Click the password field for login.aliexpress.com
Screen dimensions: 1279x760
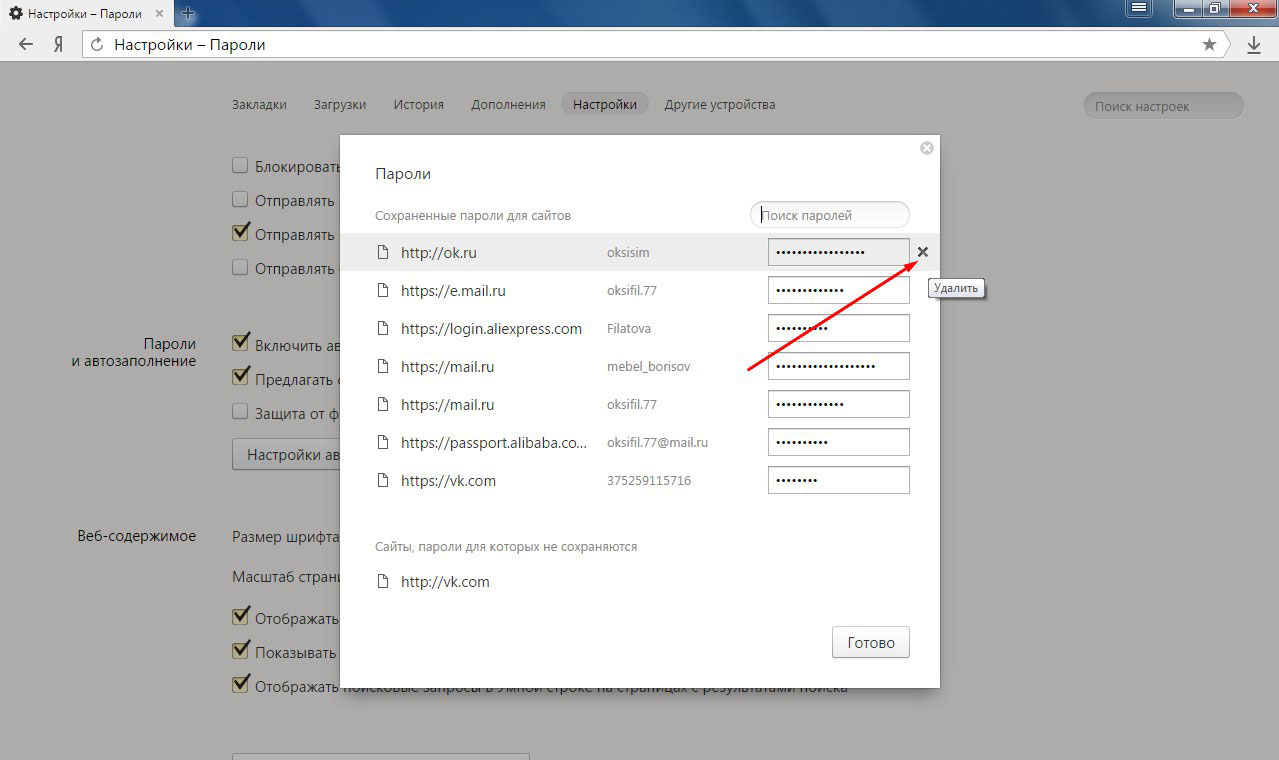click(x=838, y=328)
